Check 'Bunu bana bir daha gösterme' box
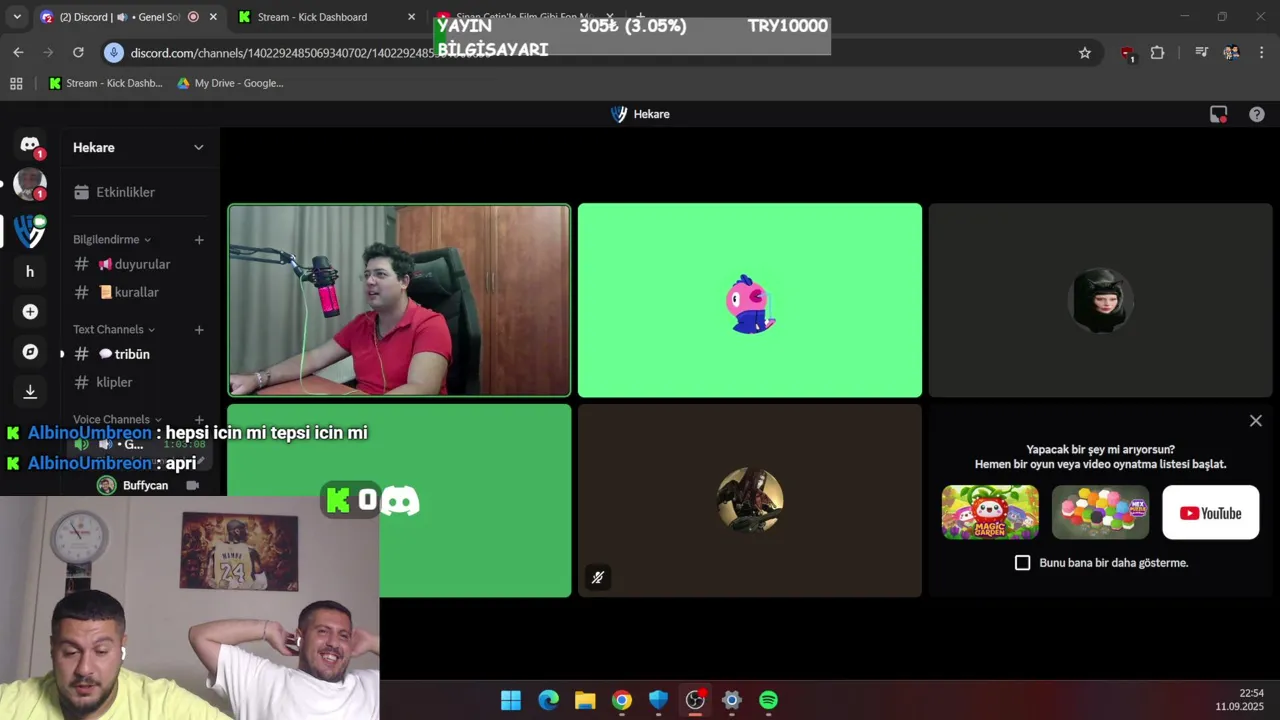Image resolution: width=1280 pixels, height=720 pixels. [x=1022, y=563]
